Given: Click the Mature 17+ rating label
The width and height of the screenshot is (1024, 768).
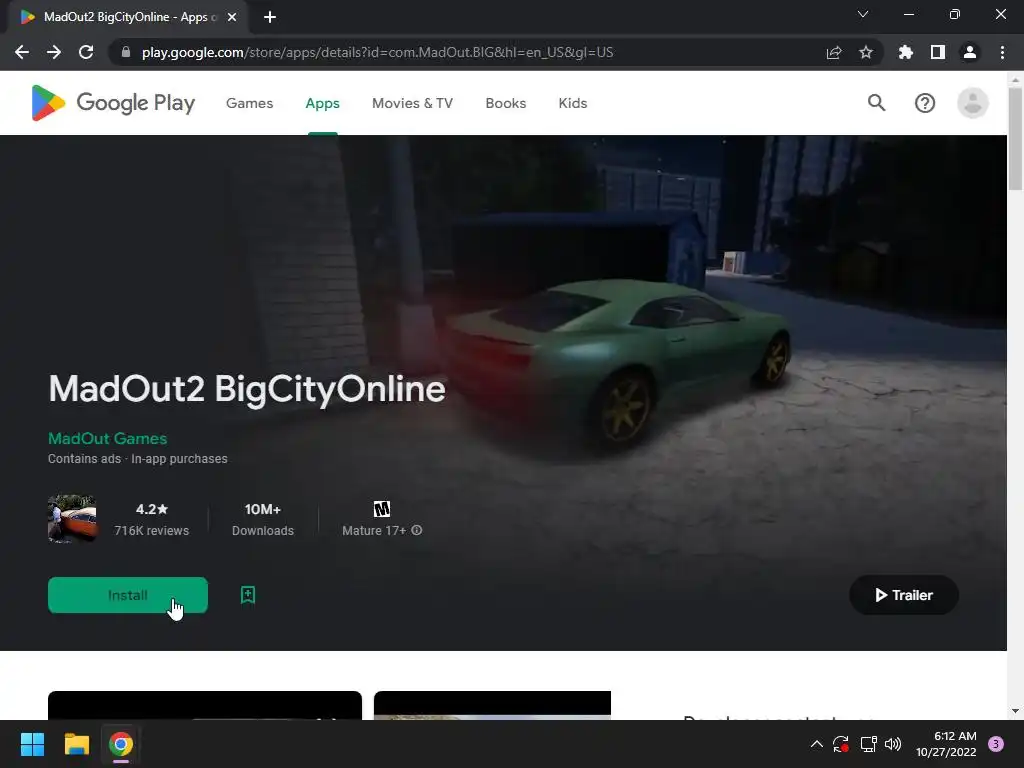Looking at the screenshot, I should coord(374,530).
